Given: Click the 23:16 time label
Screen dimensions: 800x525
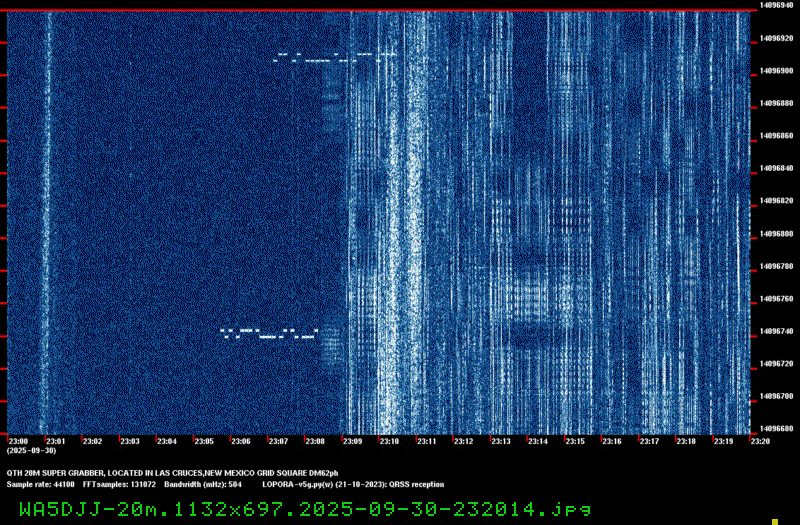Looking at the screenshot, I should [x=613, y=441].
